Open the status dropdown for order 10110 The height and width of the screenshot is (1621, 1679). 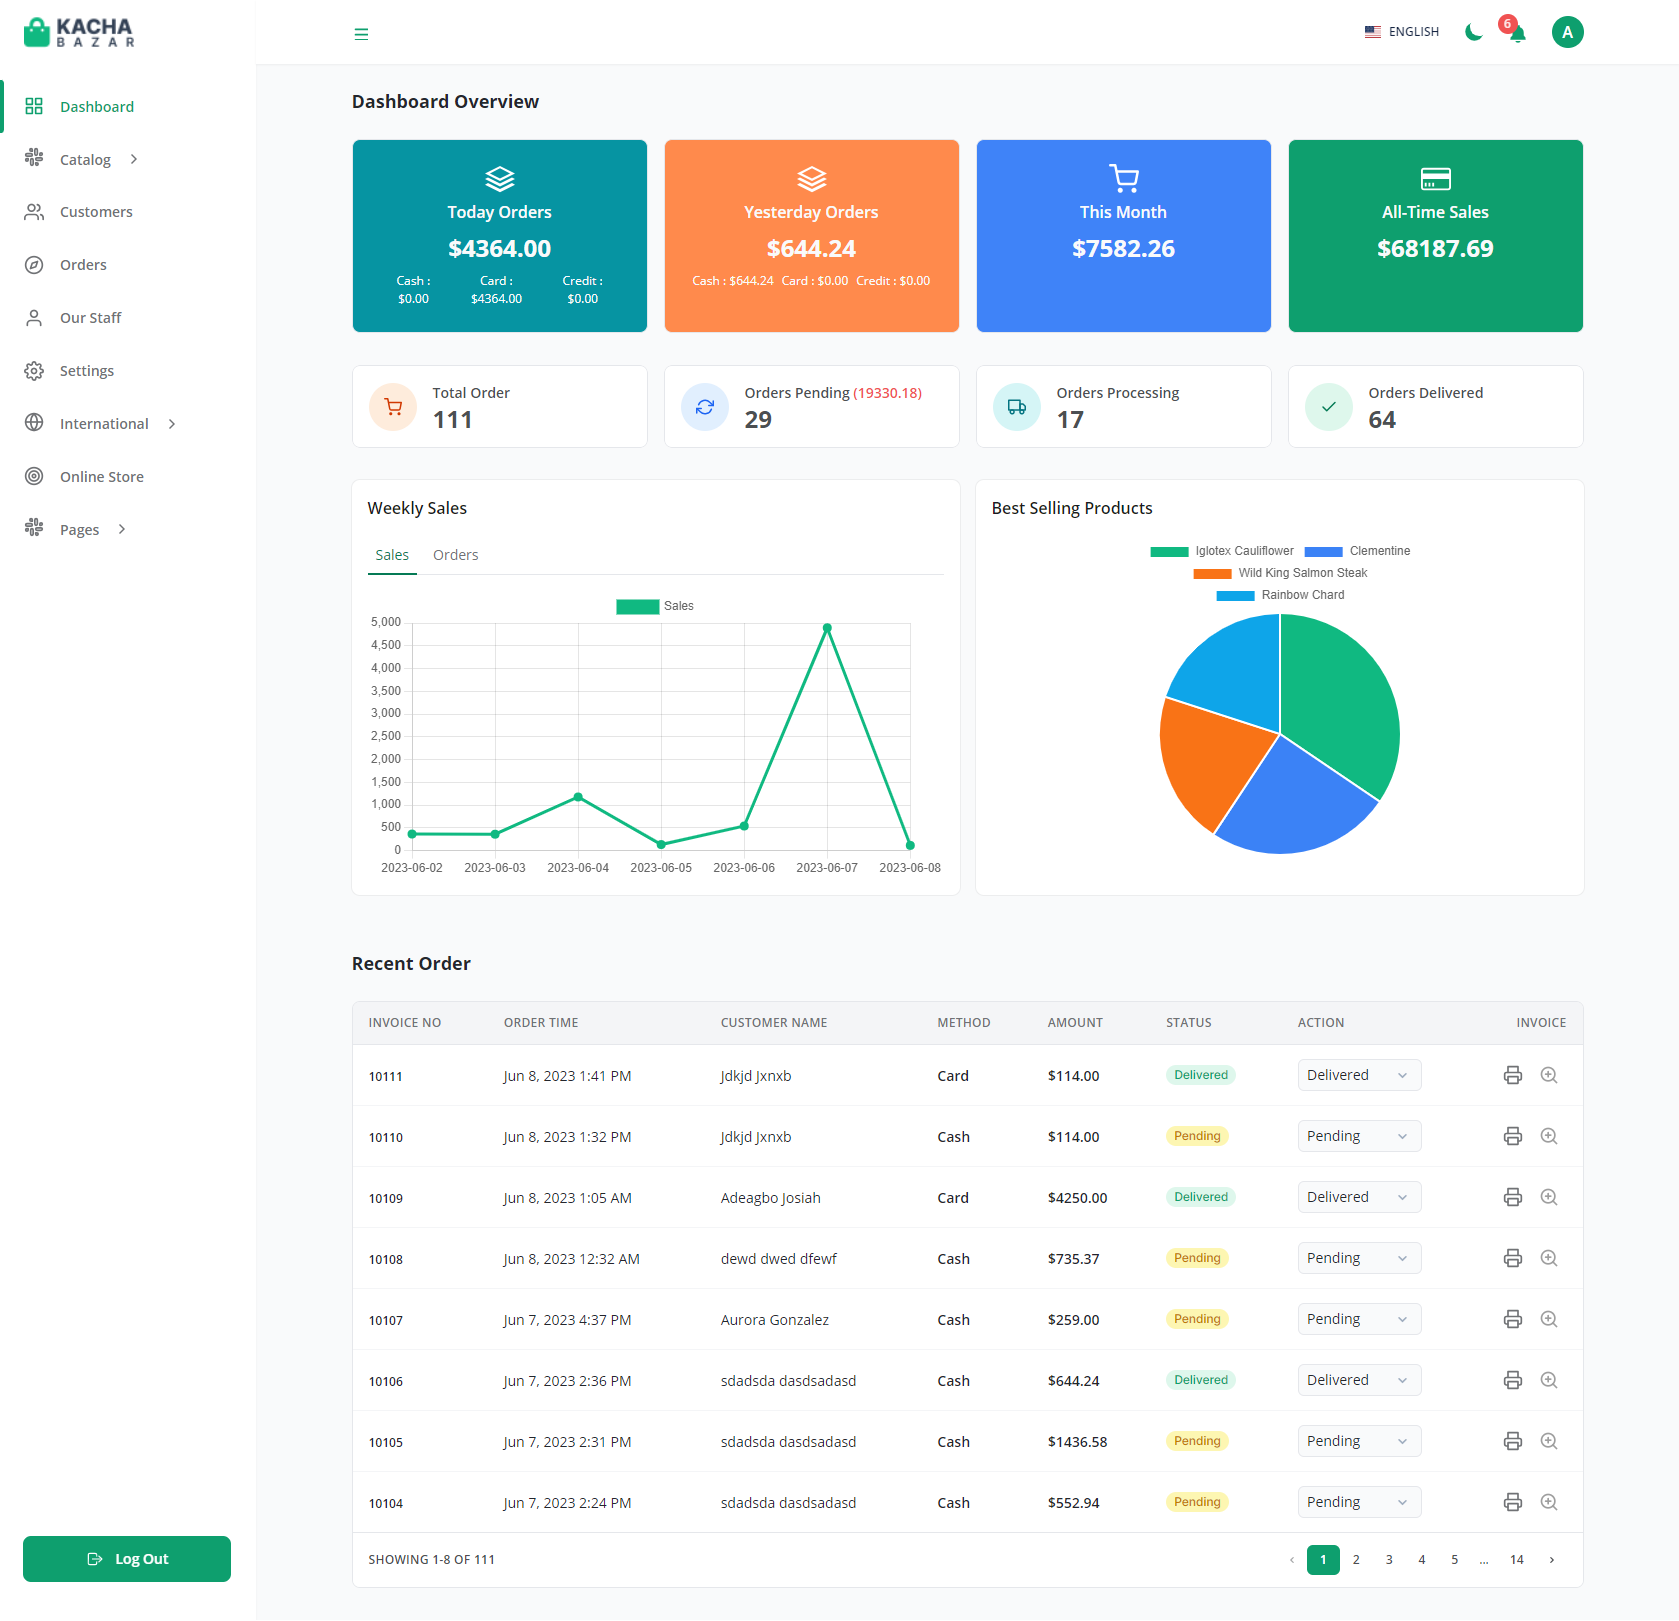pyautogui.click(x=1358, y=1136)
